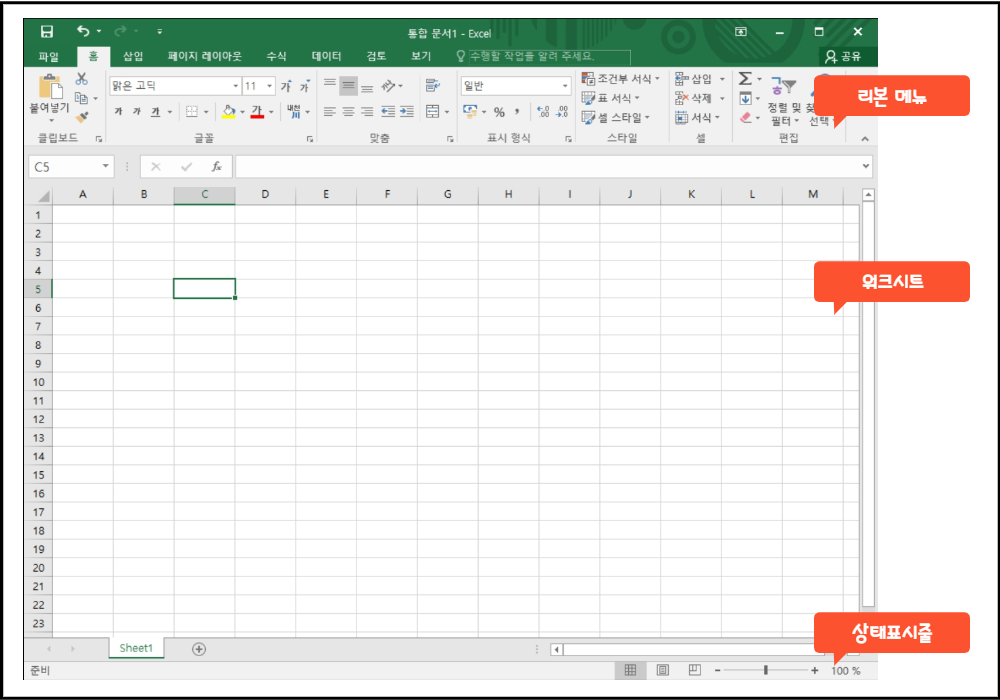Screen dimensions: 1000x700
Task: Decrease font size
Action: [x=305, y=86]
